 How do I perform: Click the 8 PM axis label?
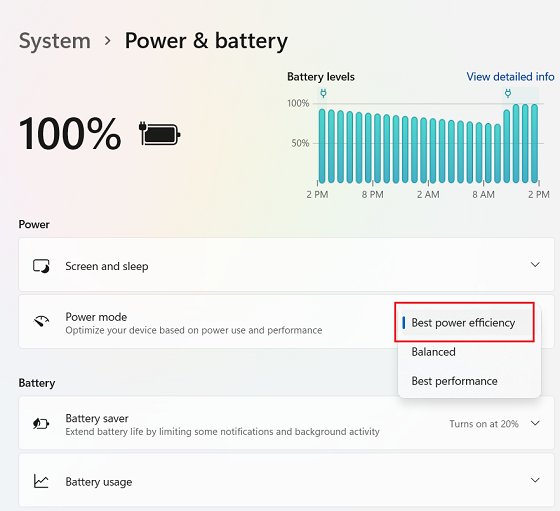click(372, 195)
